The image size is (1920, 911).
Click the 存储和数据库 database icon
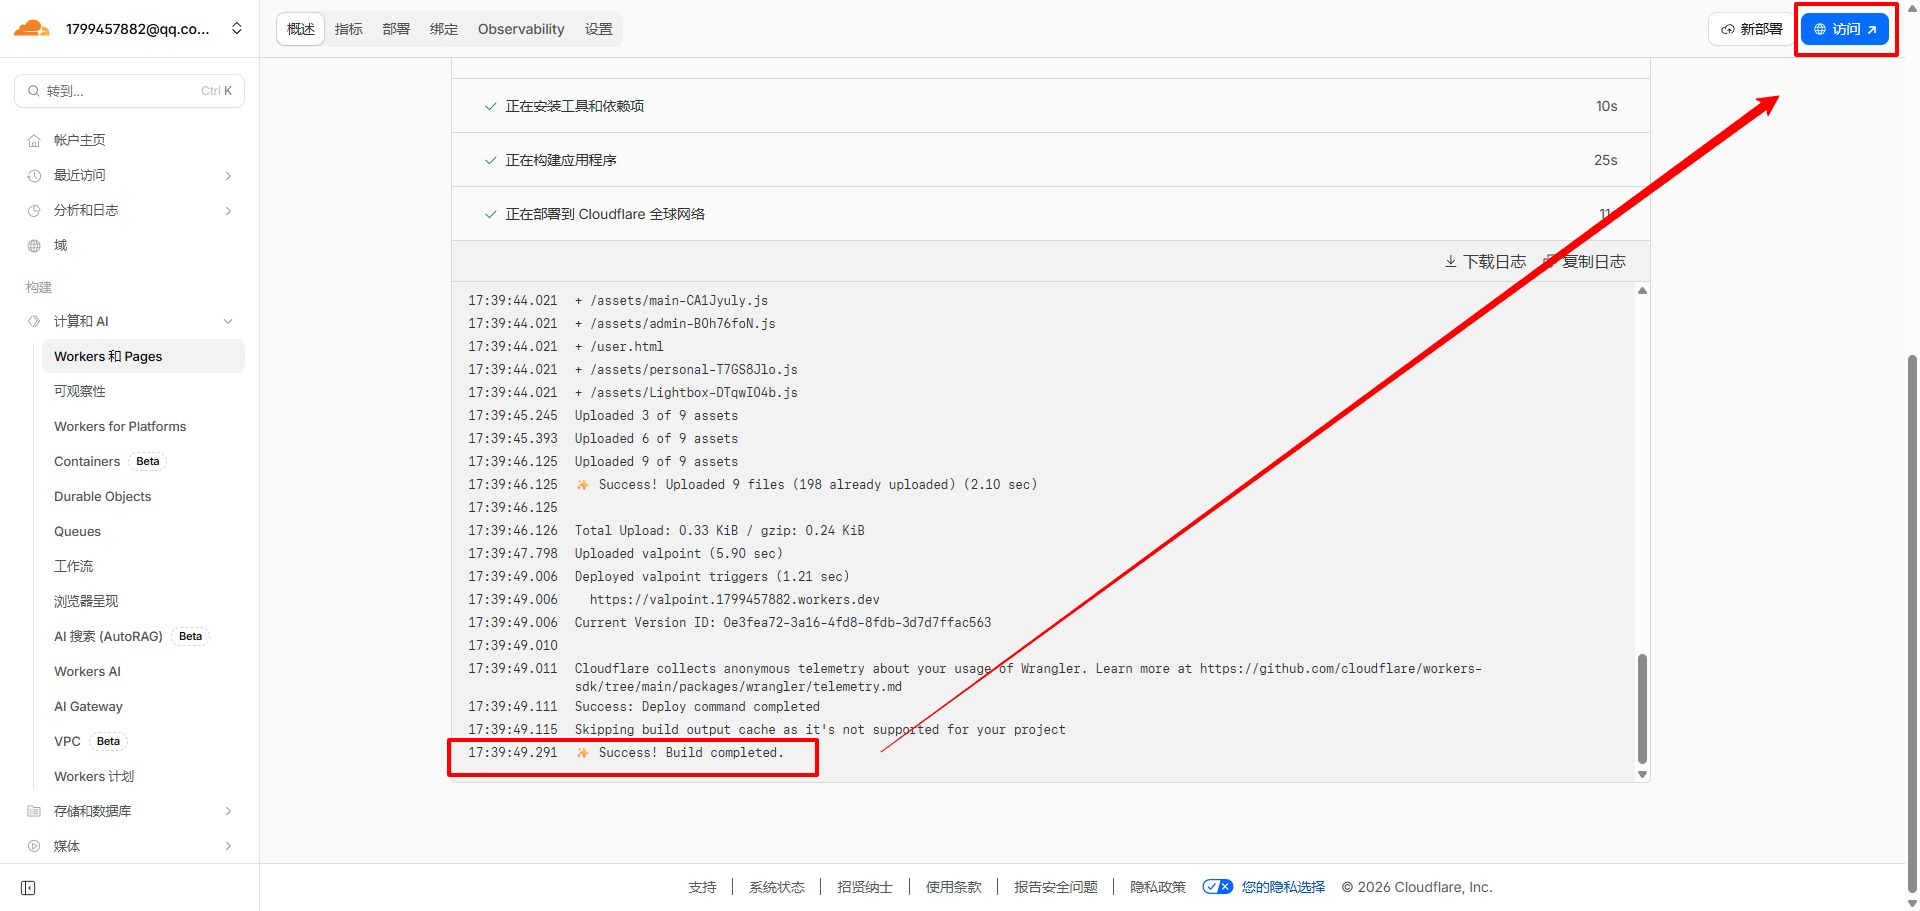pyautogui.click(x=34, y=811)
